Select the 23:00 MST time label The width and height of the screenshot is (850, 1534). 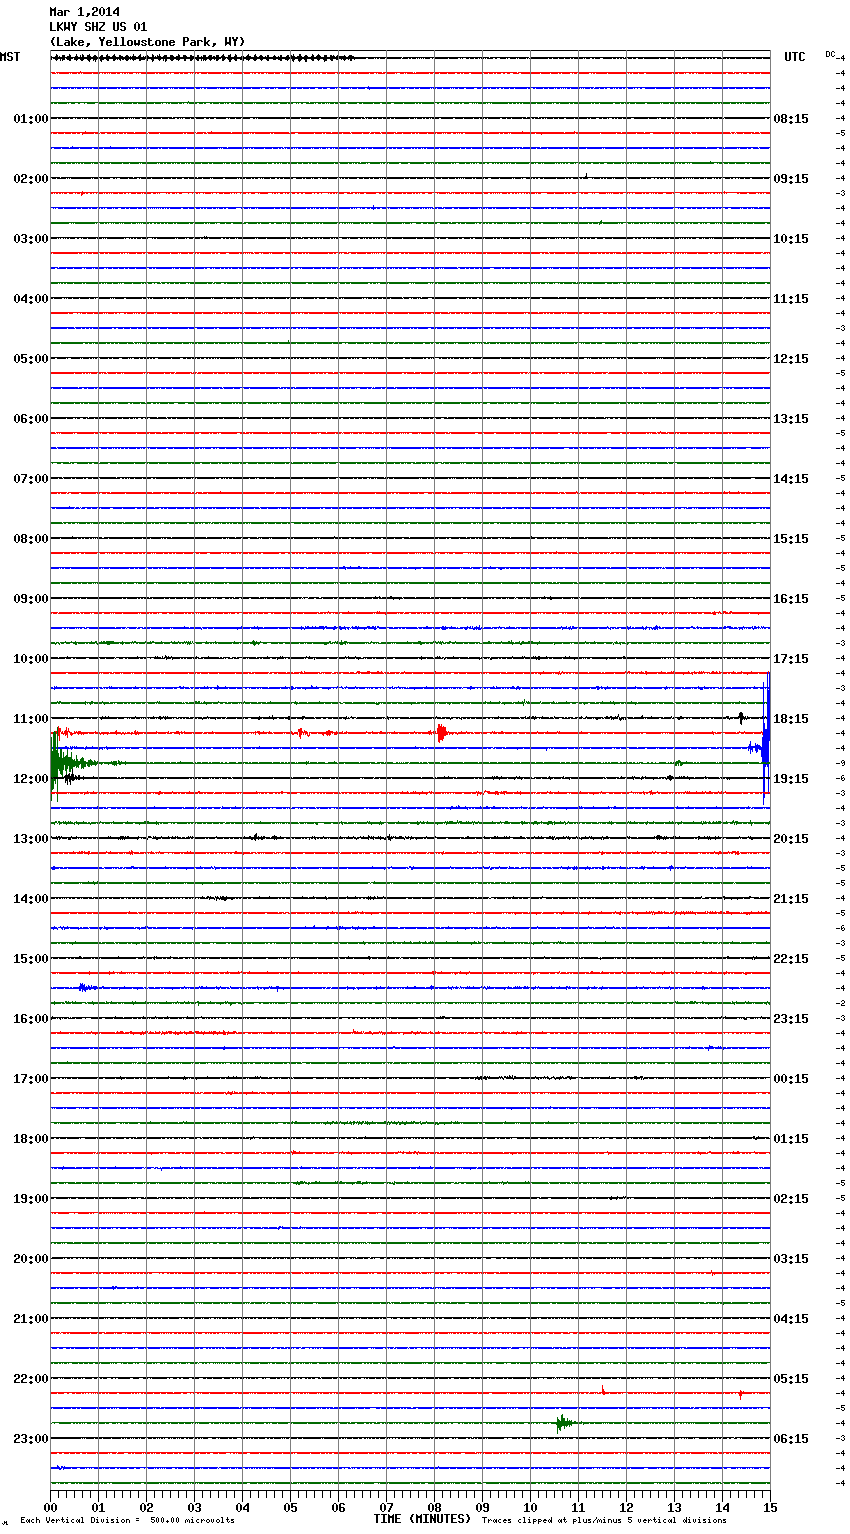(x=30, y=1439)
